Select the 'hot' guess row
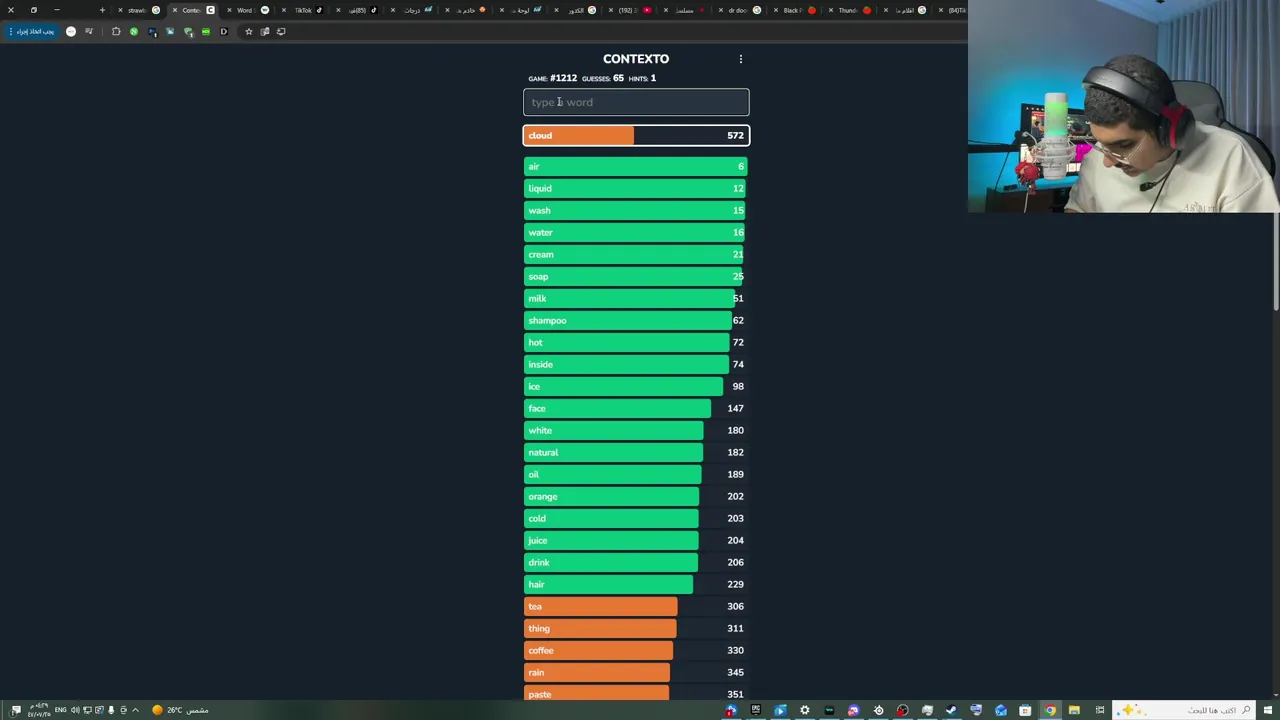Screen dimensions: 1280x720 (x=636, y=342)
